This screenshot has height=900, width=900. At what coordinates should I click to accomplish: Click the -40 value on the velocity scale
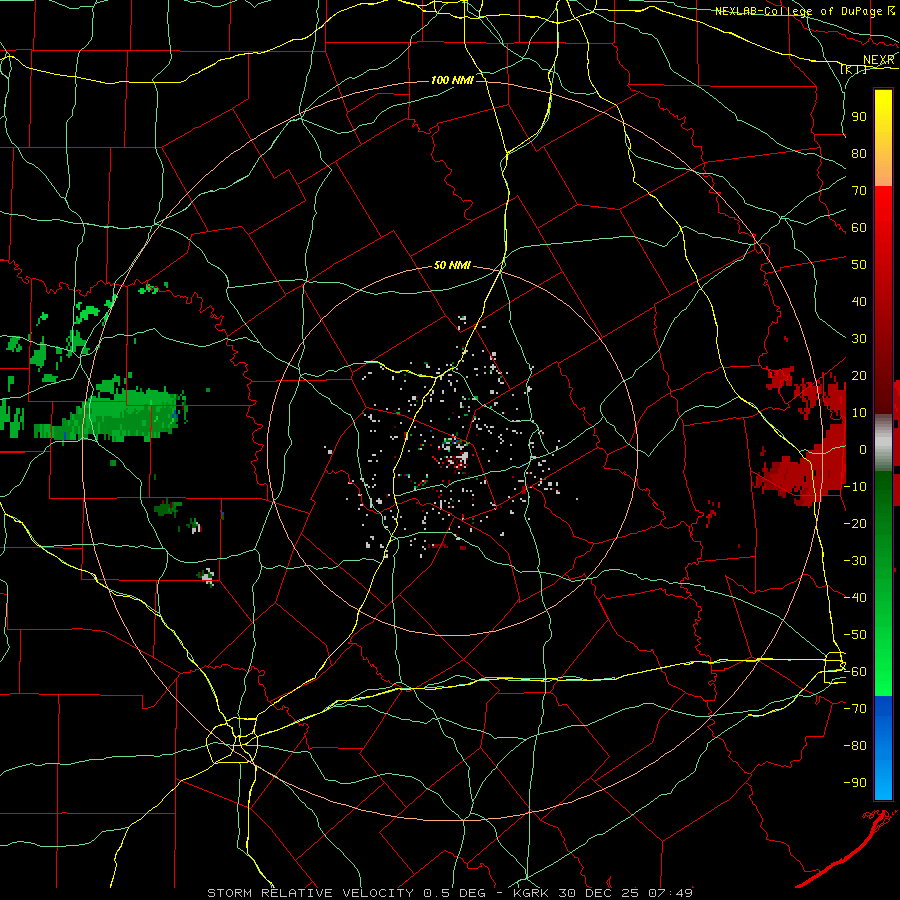click(855, 598)
